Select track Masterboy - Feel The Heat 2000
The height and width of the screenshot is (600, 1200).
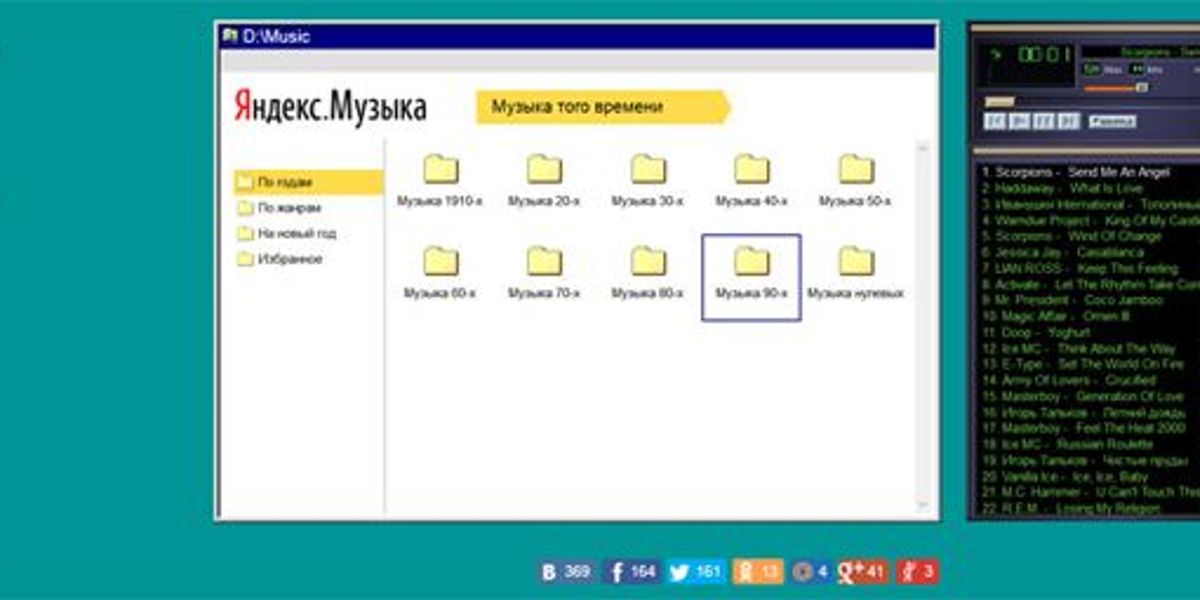pos(1083,428)
